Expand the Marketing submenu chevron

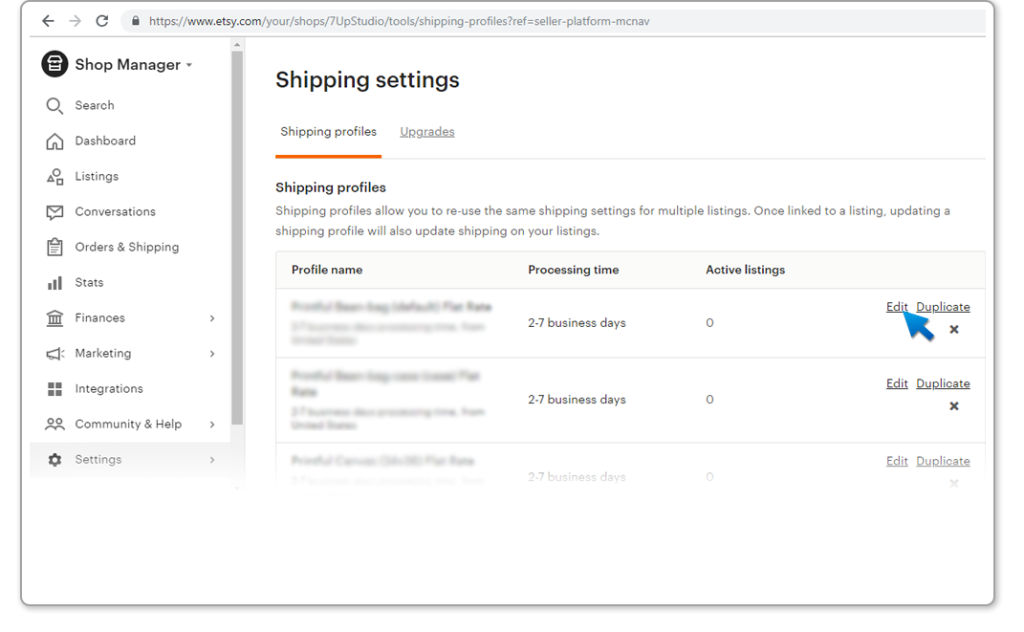[212, 353]
